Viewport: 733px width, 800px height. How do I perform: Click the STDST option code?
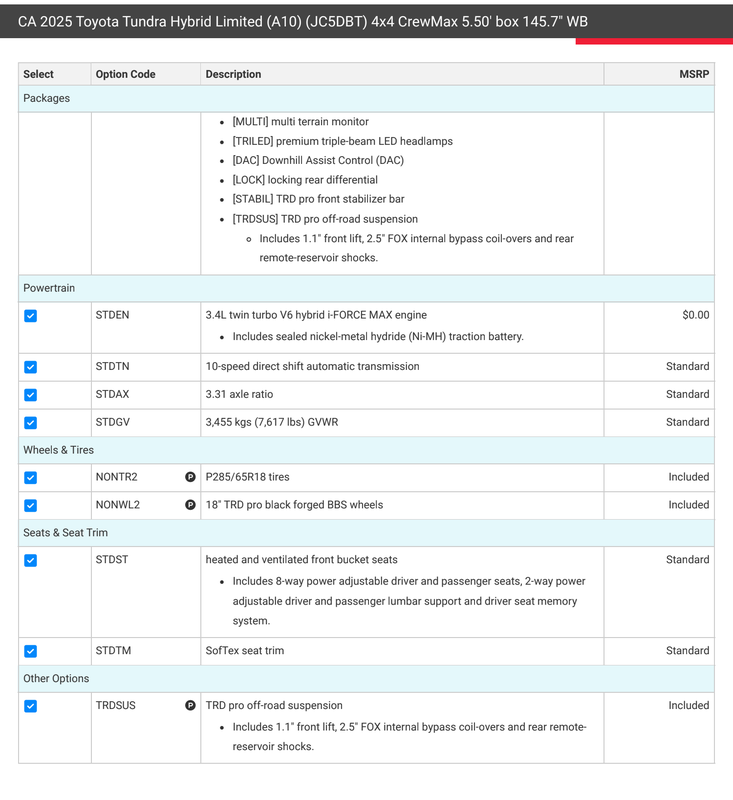coord(112,560)
